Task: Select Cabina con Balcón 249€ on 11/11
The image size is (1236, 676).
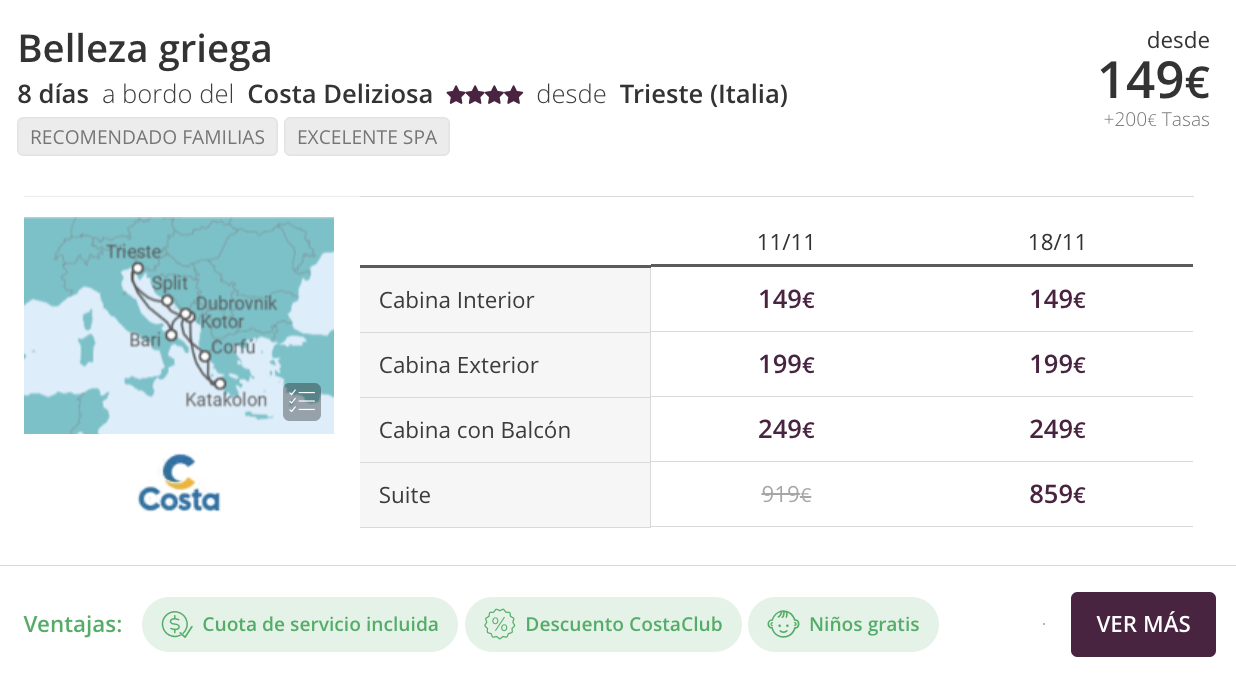Action: point(786,429)
